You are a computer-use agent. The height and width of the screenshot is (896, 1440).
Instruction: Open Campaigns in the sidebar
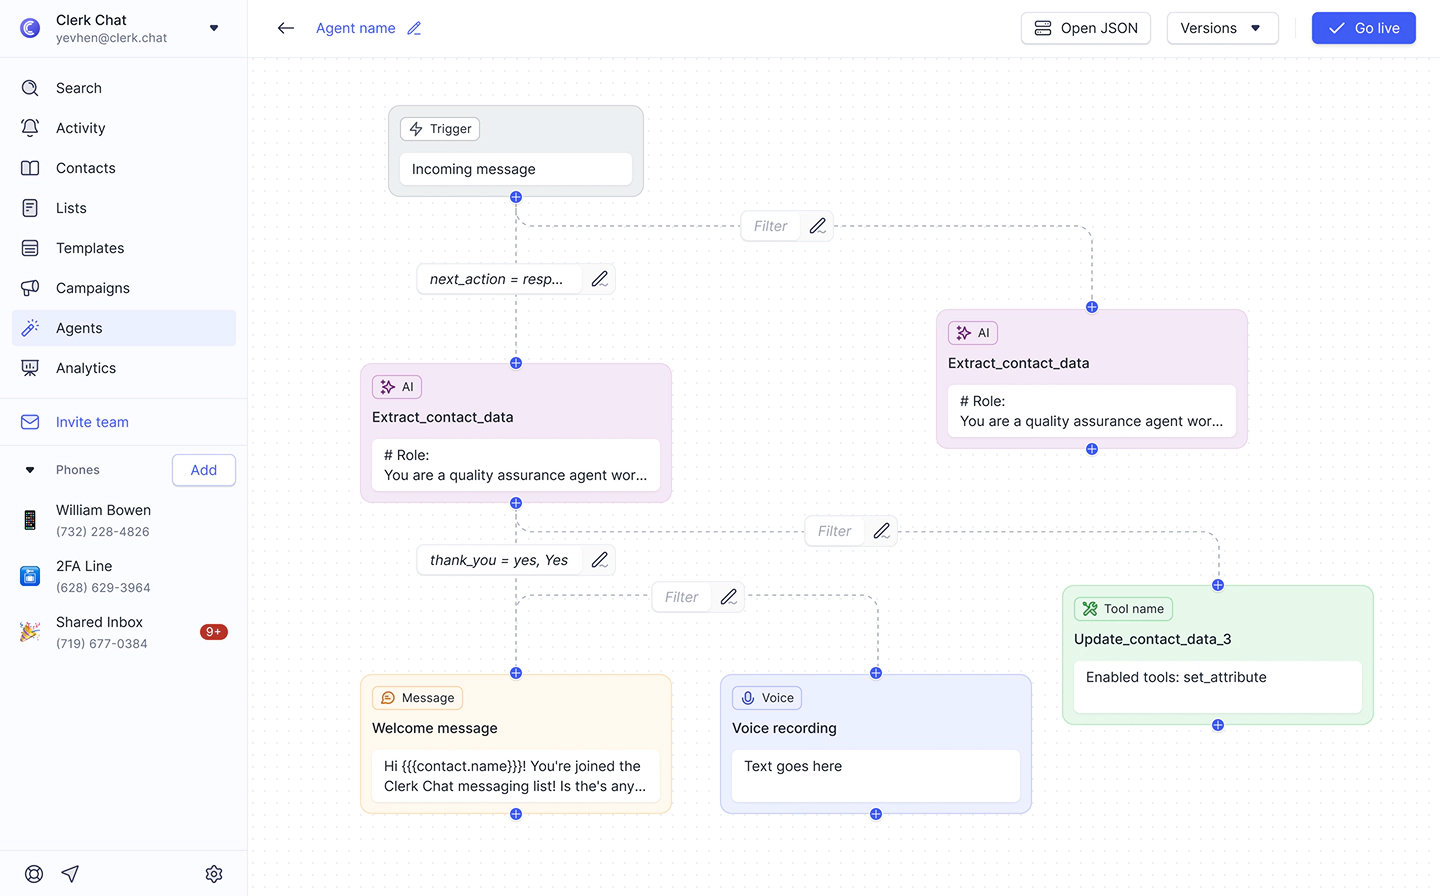click(93, 288)
